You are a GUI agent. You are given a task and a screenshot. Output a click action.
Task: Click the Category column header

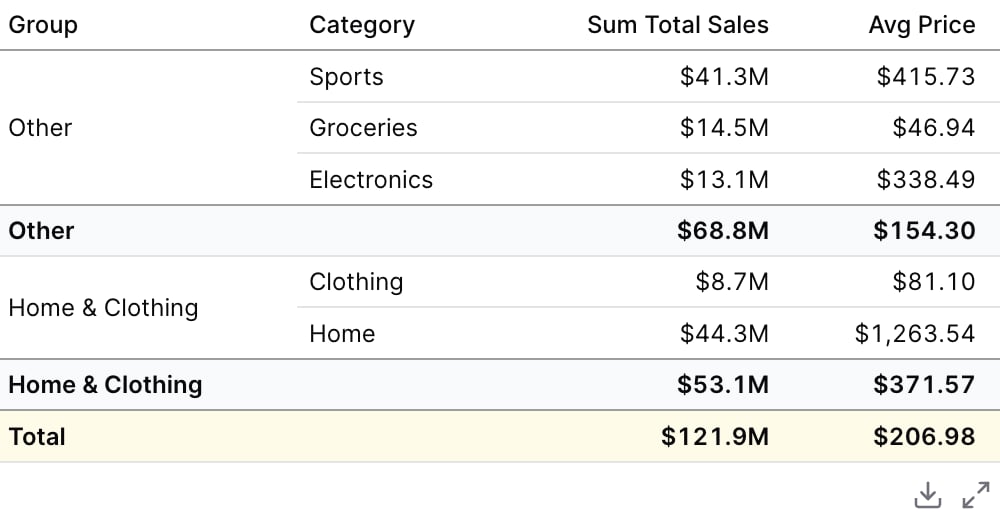coord(362,25)
